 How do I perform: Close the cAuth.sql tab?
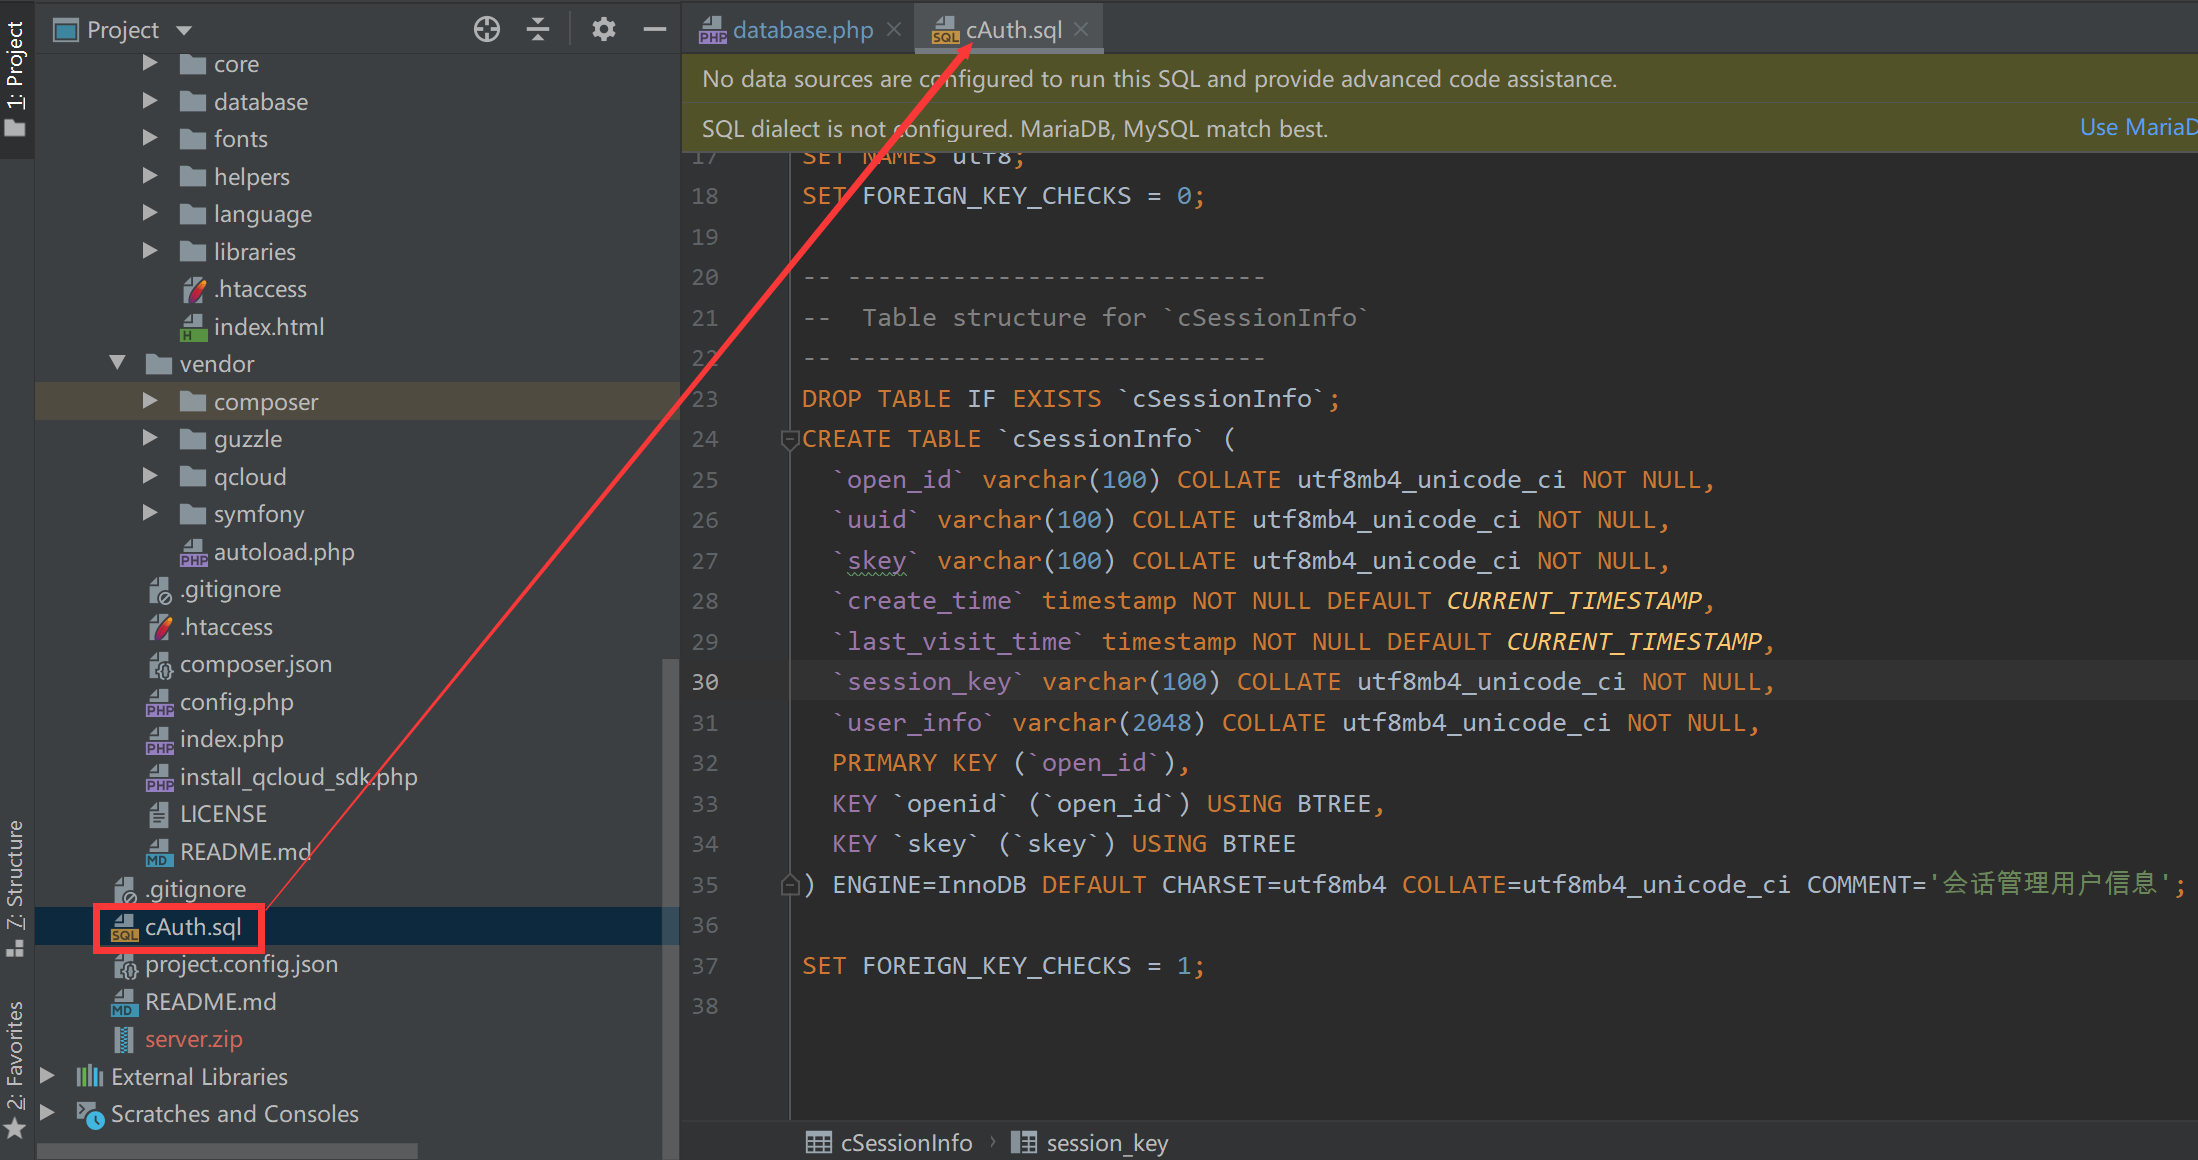[1081, 30]
